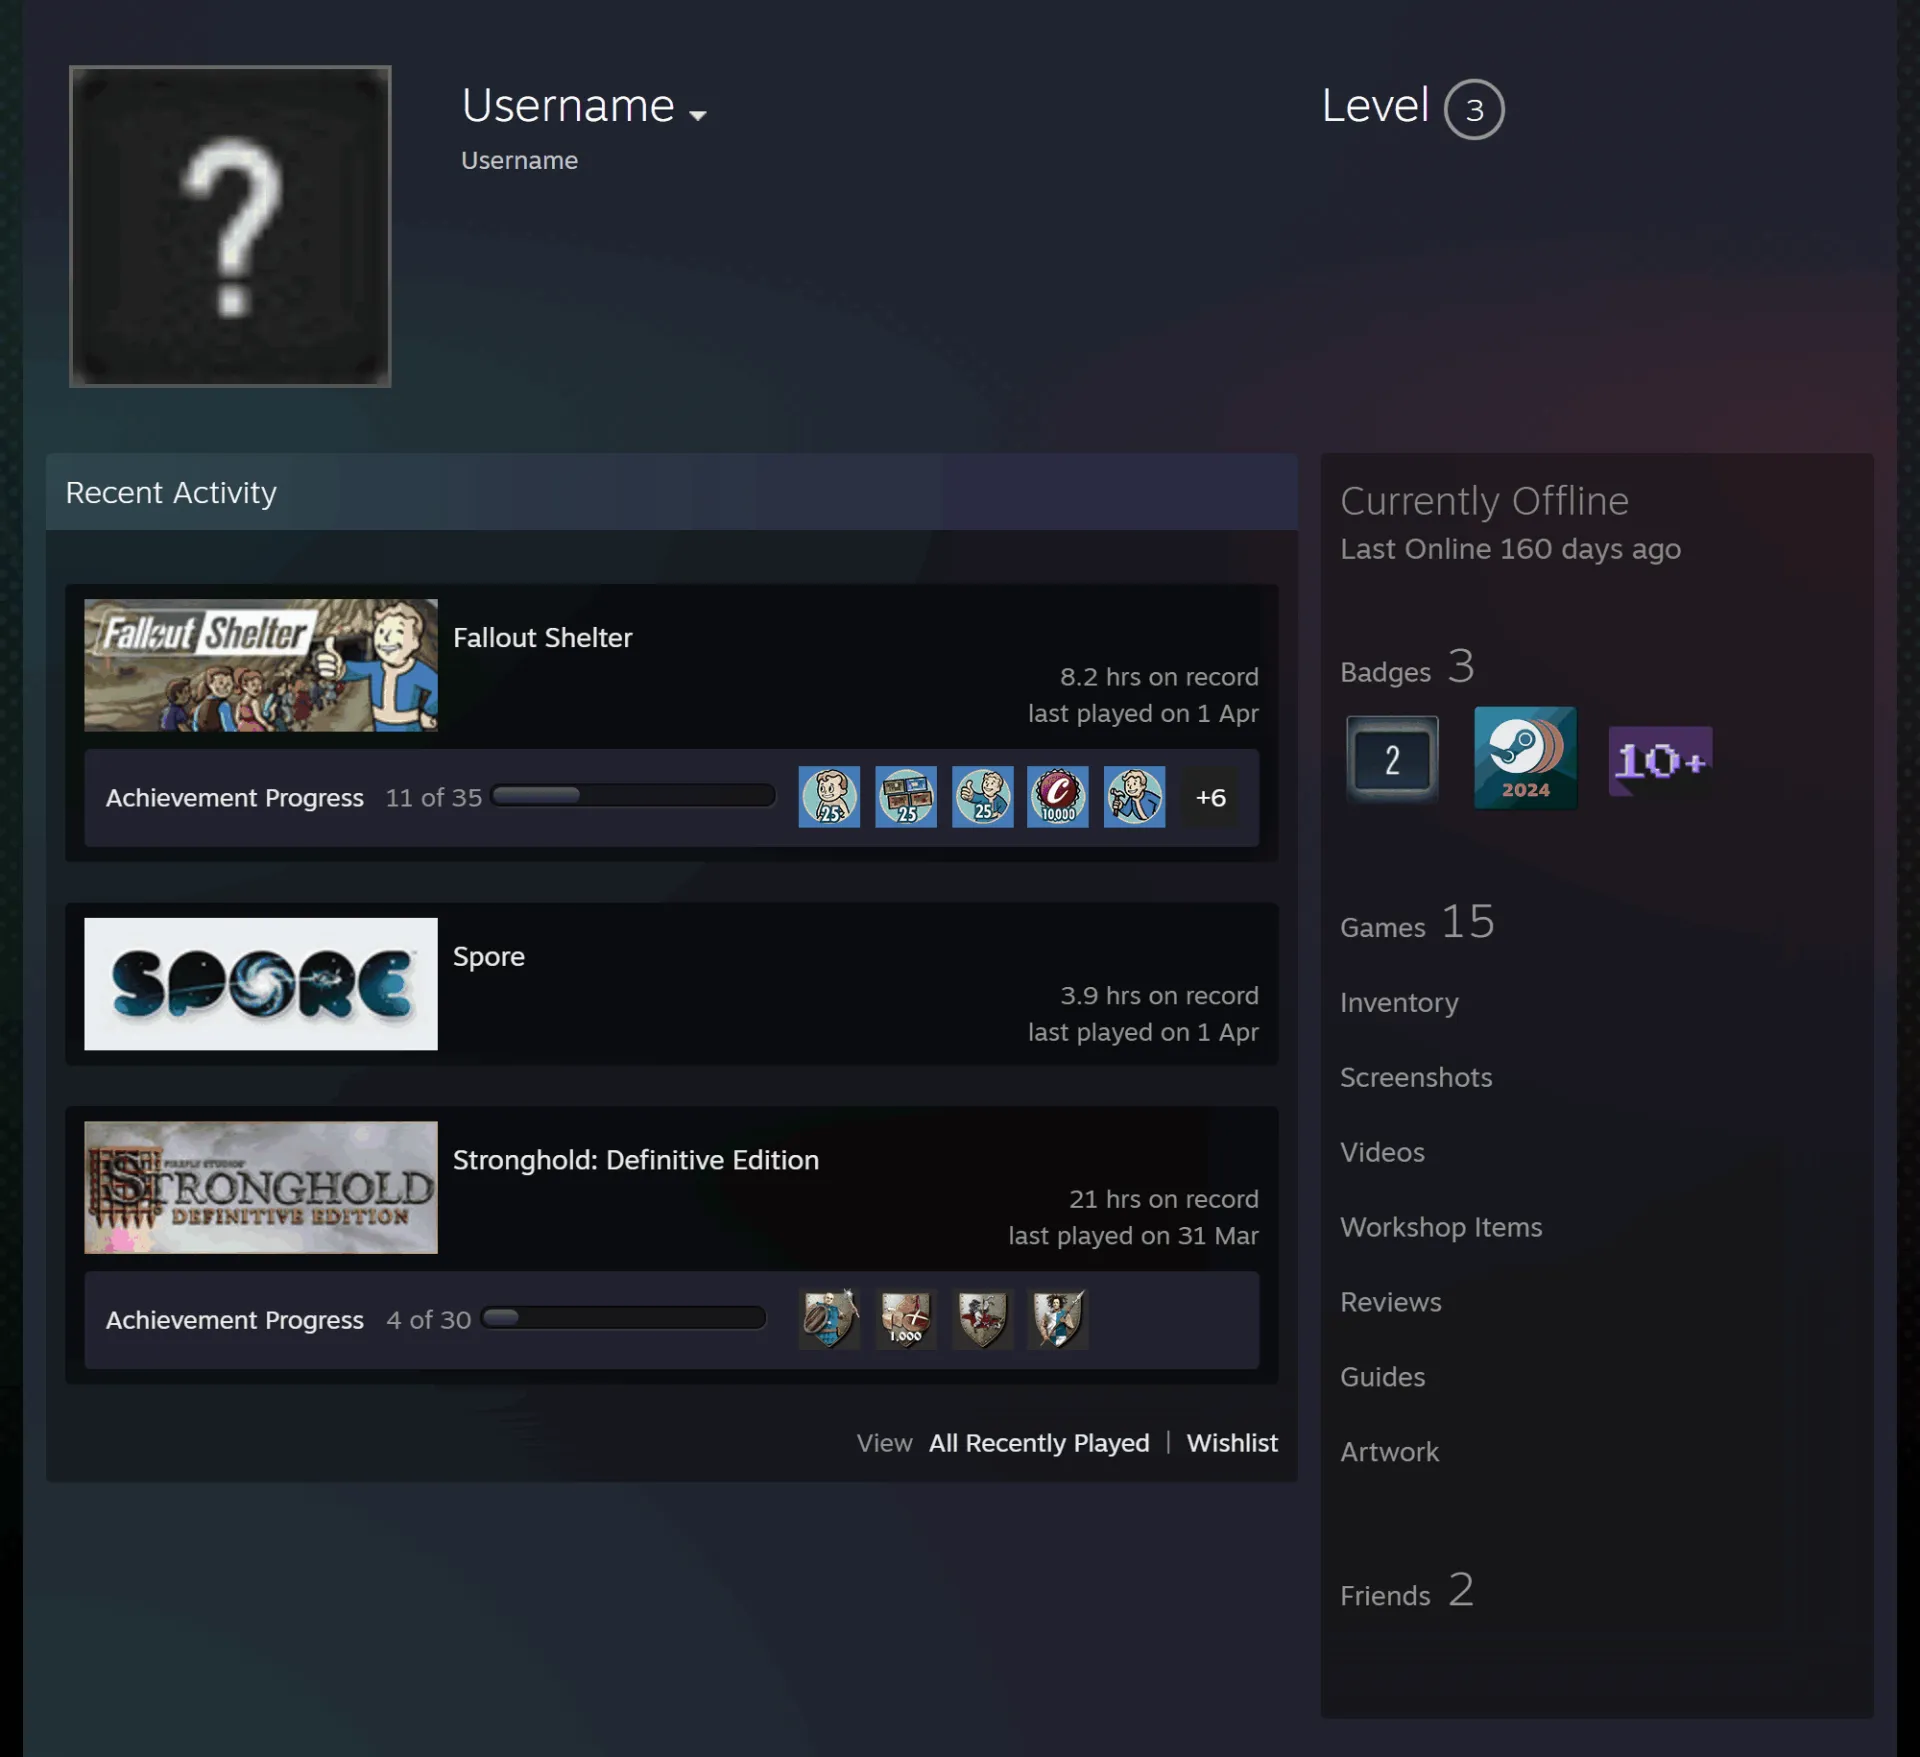Open the Fallout Shelter game banner
Image resolution: width=1920 pixels, height=1757 pixels.
click(x=261, y=665)
